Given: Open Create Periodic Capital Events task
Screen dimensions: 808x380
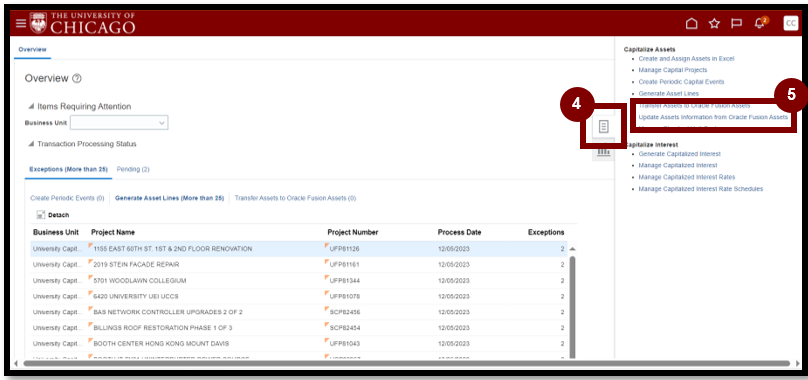Looking at the screenshot, I should click(681, 82).
